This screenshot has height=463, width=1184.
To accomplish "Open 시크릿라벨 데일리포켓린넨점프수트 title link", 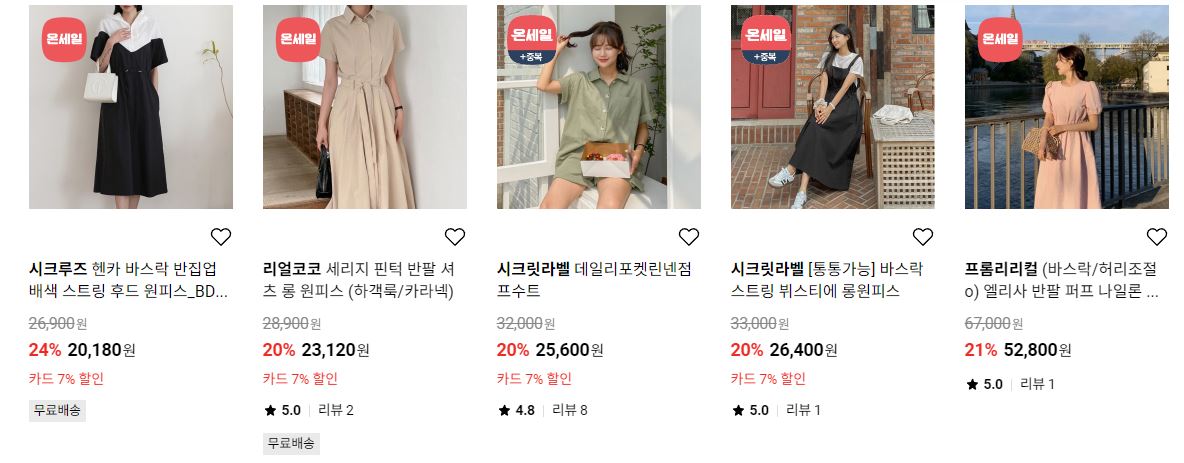I will click(x=594, y=280).
